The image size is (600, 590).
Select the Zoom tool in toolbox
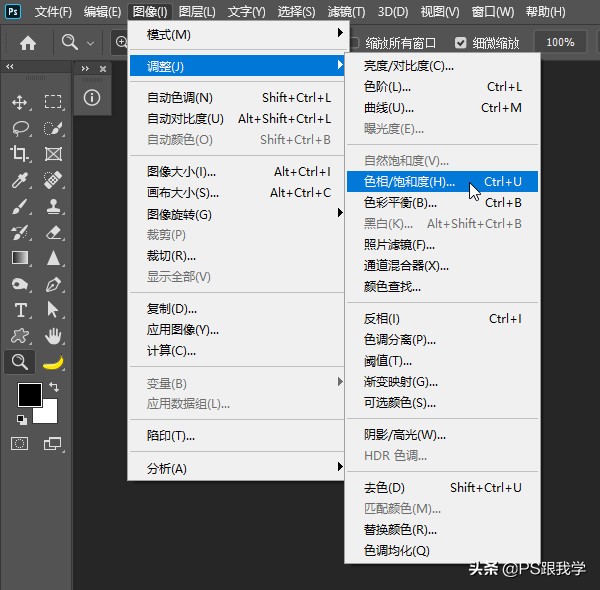[20, 362]
